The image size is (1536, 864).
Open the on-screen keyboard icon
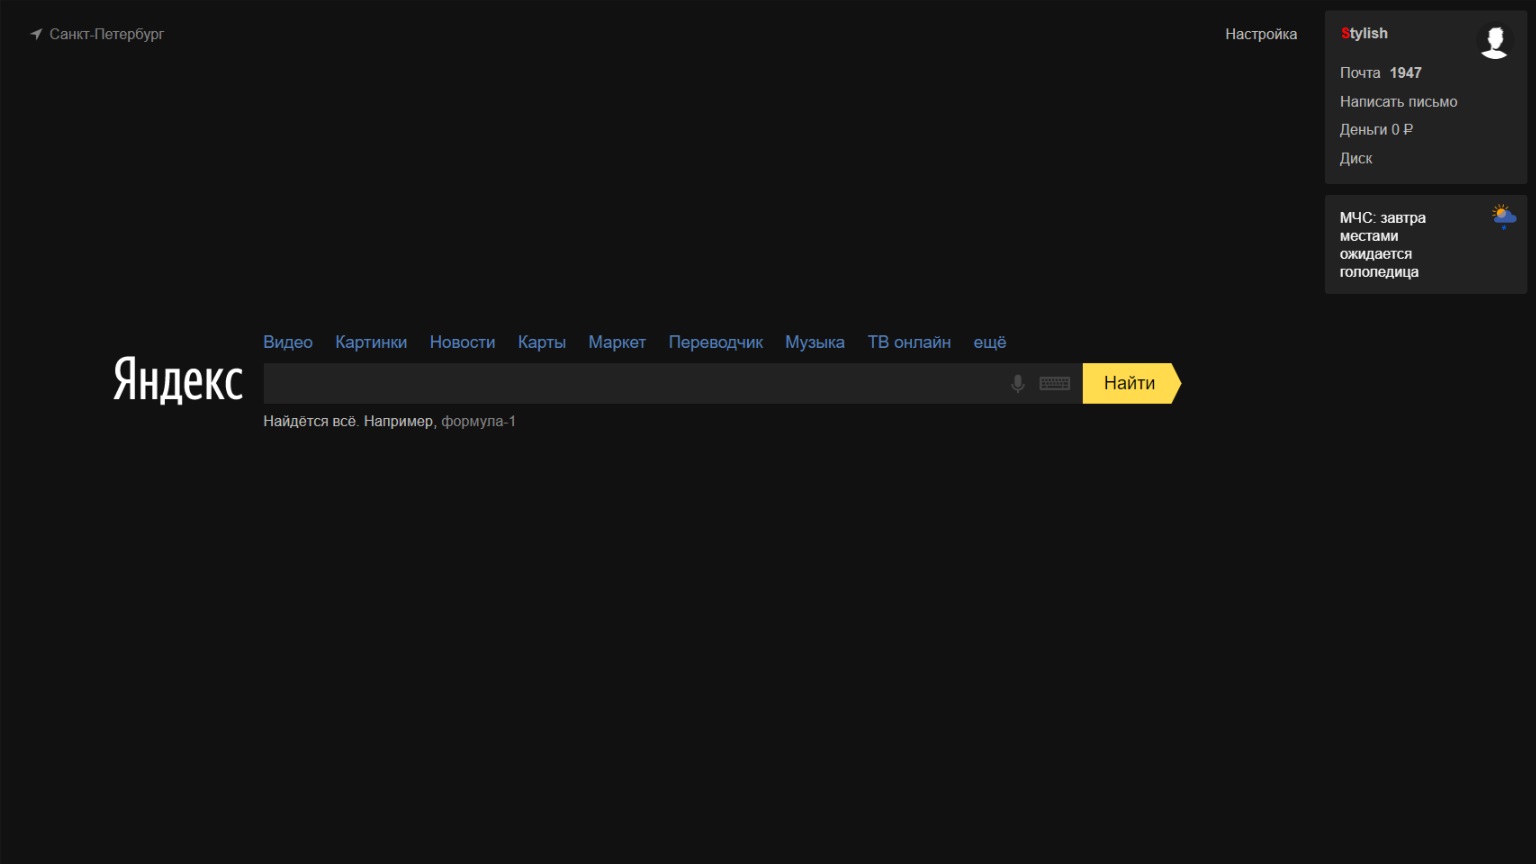pyautogui.click(x=1054, y=383)
